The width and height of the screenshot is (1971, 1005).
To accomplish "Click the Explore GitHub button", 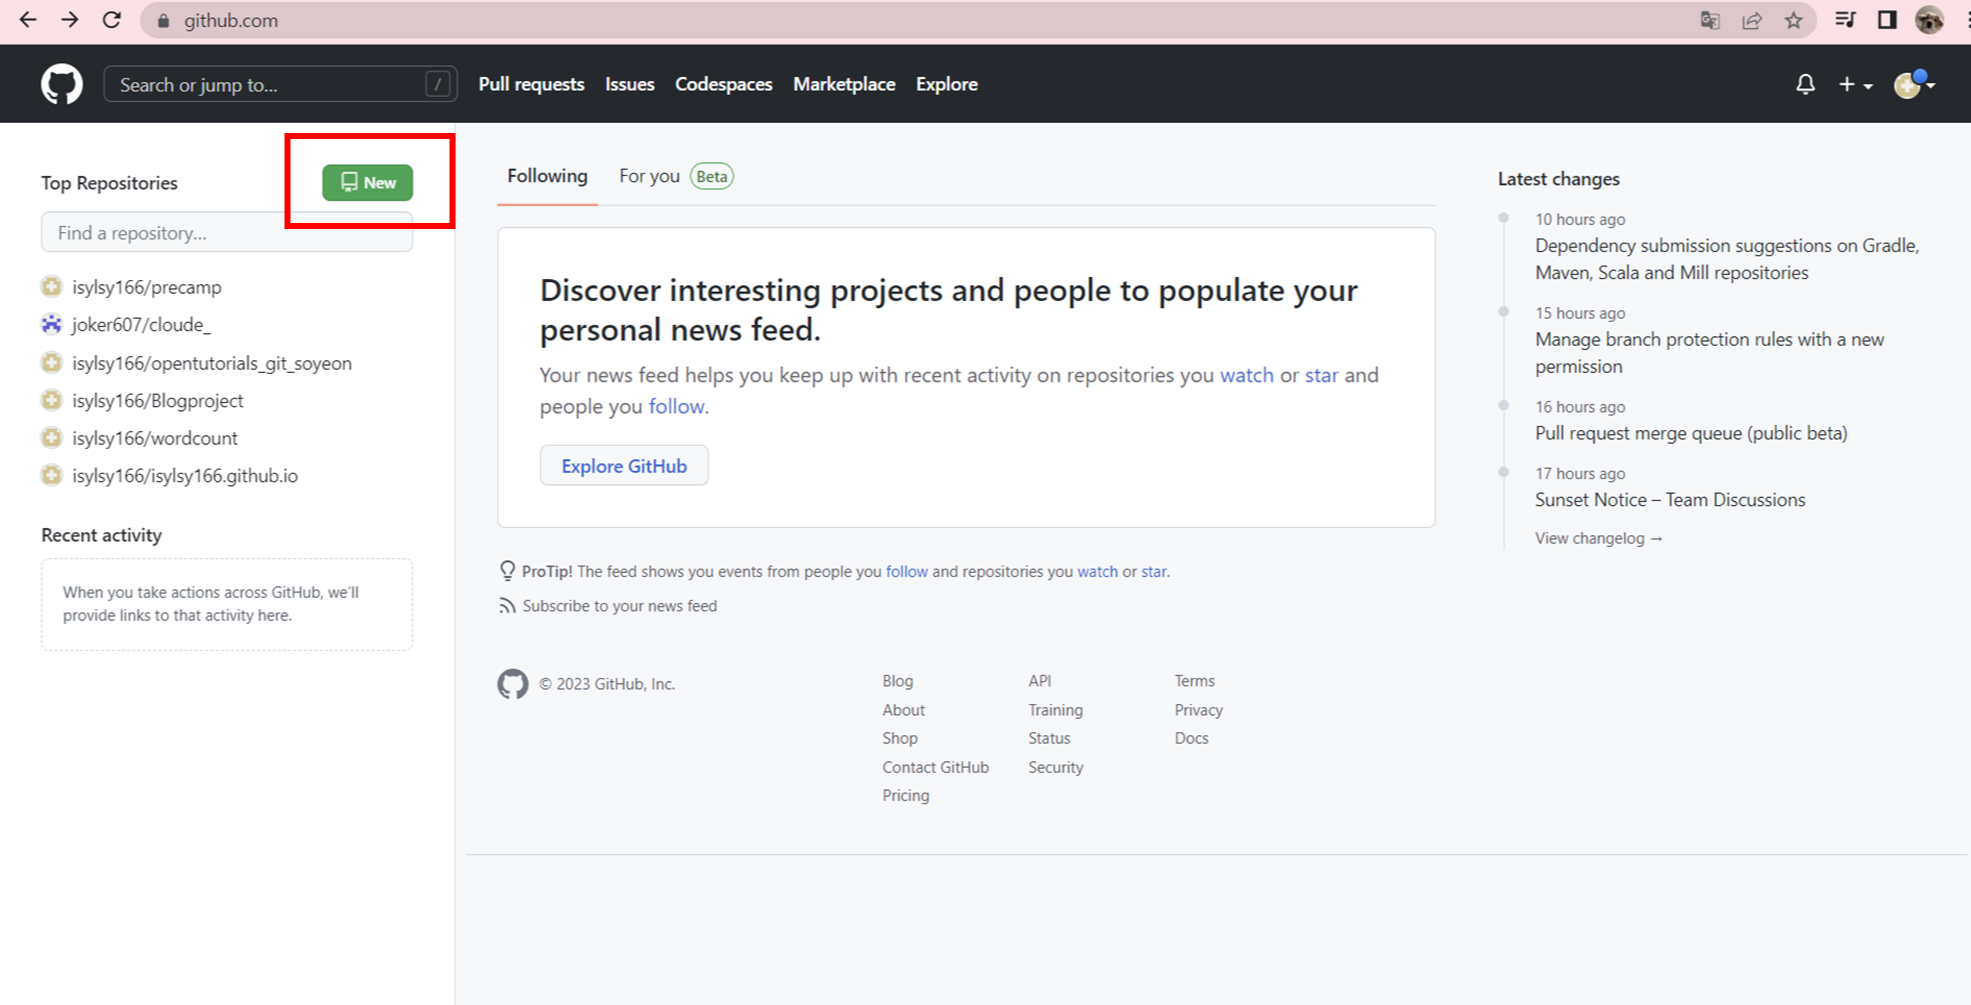I will click(624, 466).
